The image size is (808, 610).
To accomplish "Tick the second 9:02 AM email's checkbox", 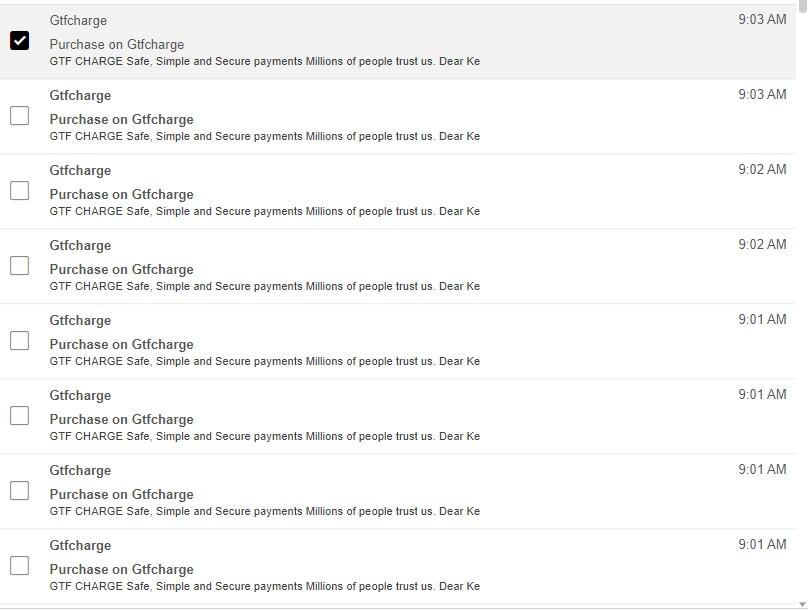I will [x=19, y=266].
